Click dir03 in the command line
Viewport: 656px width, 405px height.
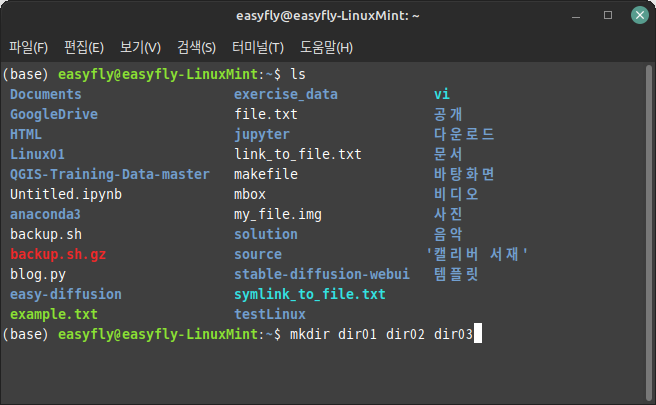pyautogui.click(x=454, y=334)
